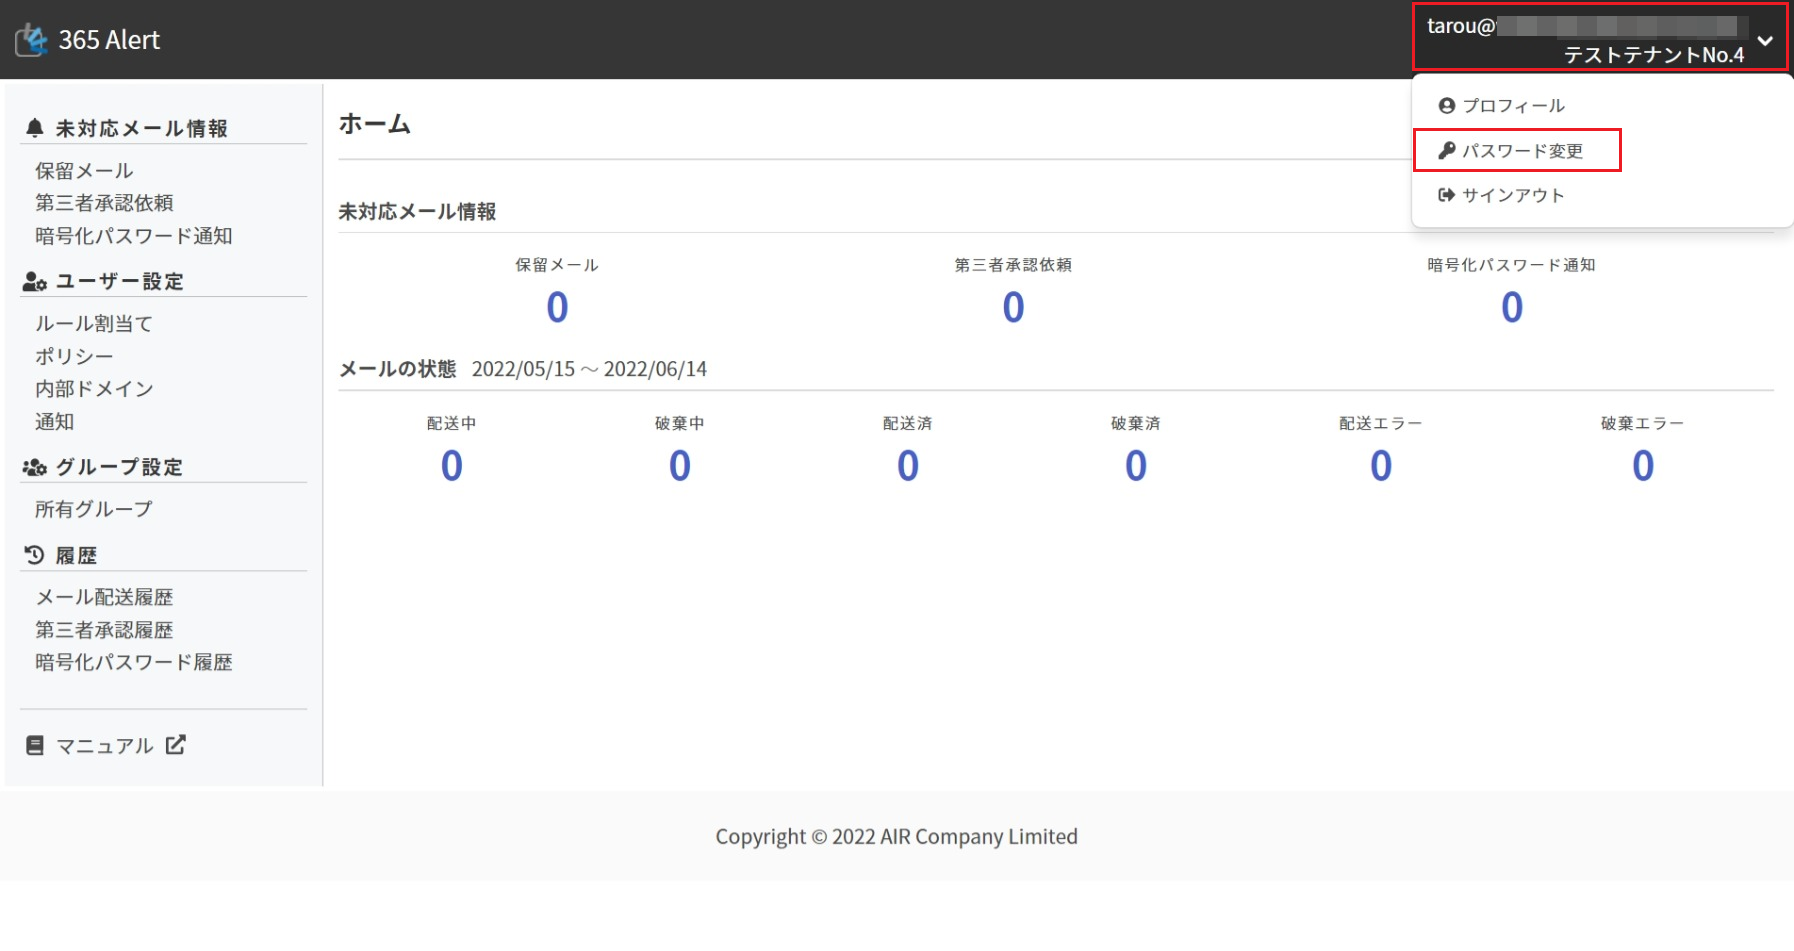Open ルール割当て under ユーザー設定

(x=94, y=324)
